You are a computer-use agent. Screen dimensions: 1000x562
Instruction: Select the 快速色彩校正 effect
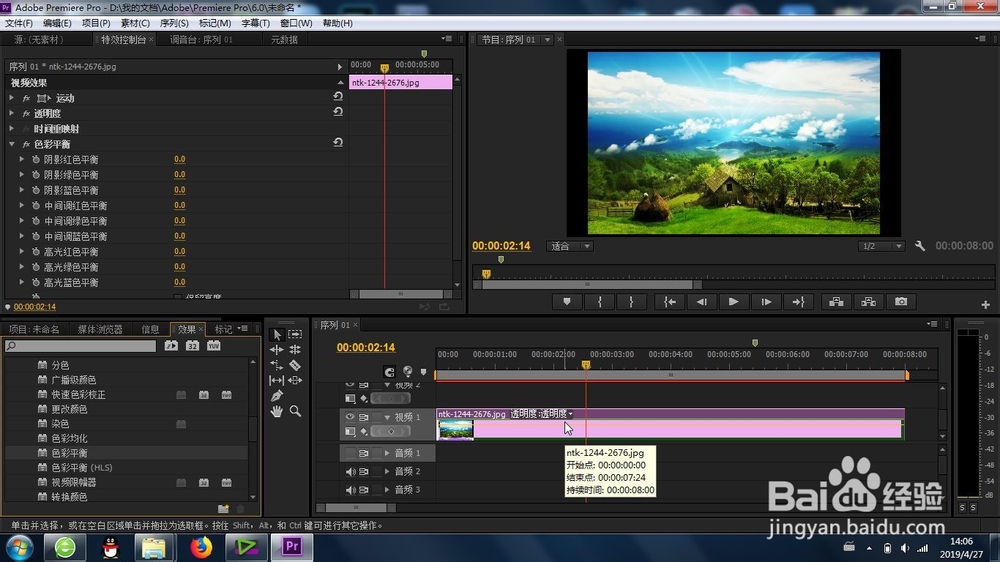78,395
